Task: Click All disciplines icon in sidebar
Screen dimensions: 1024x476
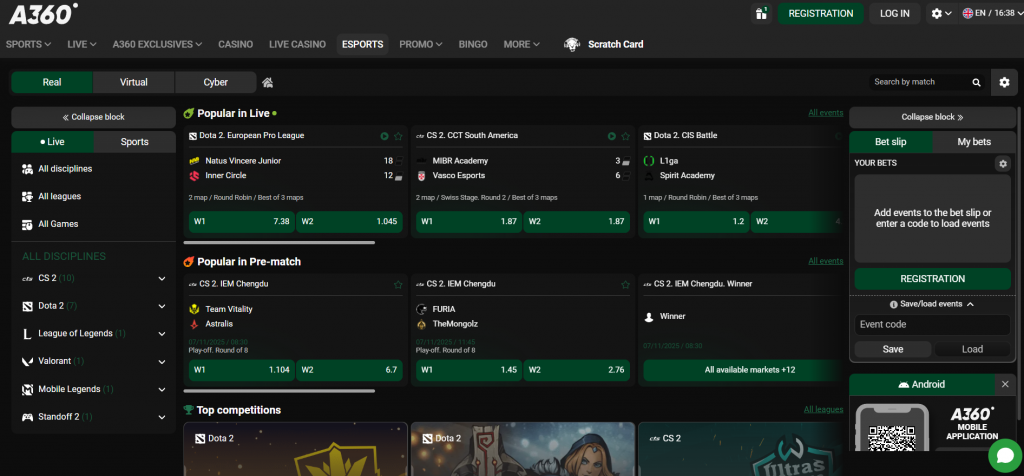Action: [27, 169]
